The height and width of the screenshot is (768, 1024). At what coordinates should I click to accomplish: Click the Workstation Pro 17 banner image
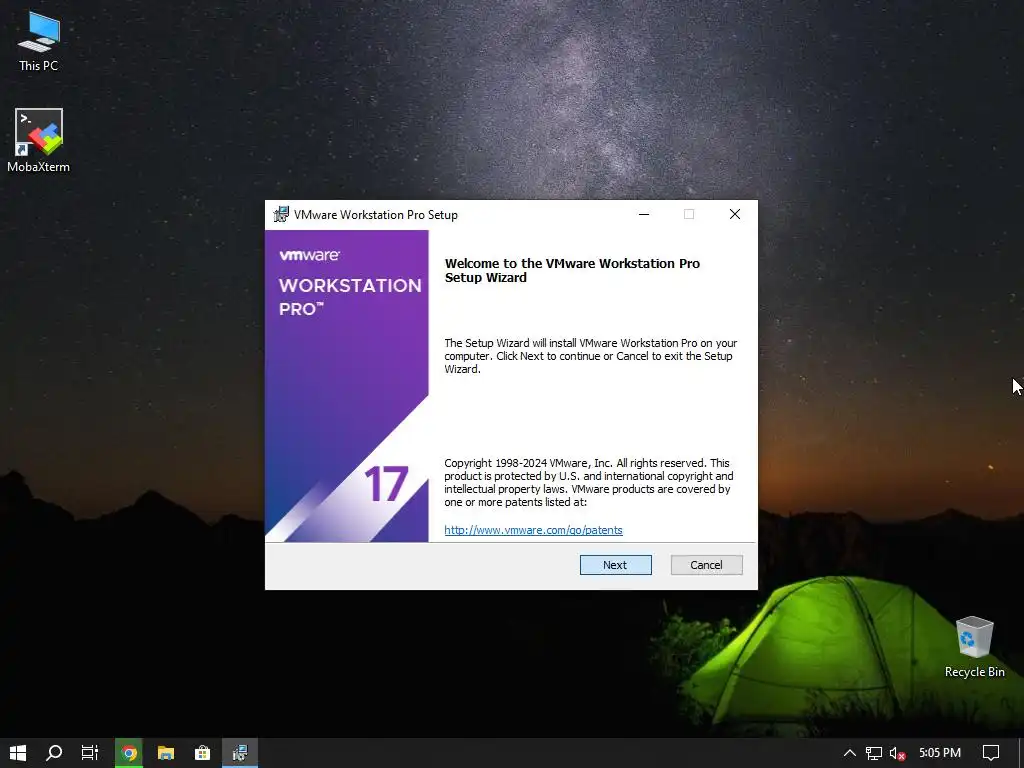(x=347, y=386)
